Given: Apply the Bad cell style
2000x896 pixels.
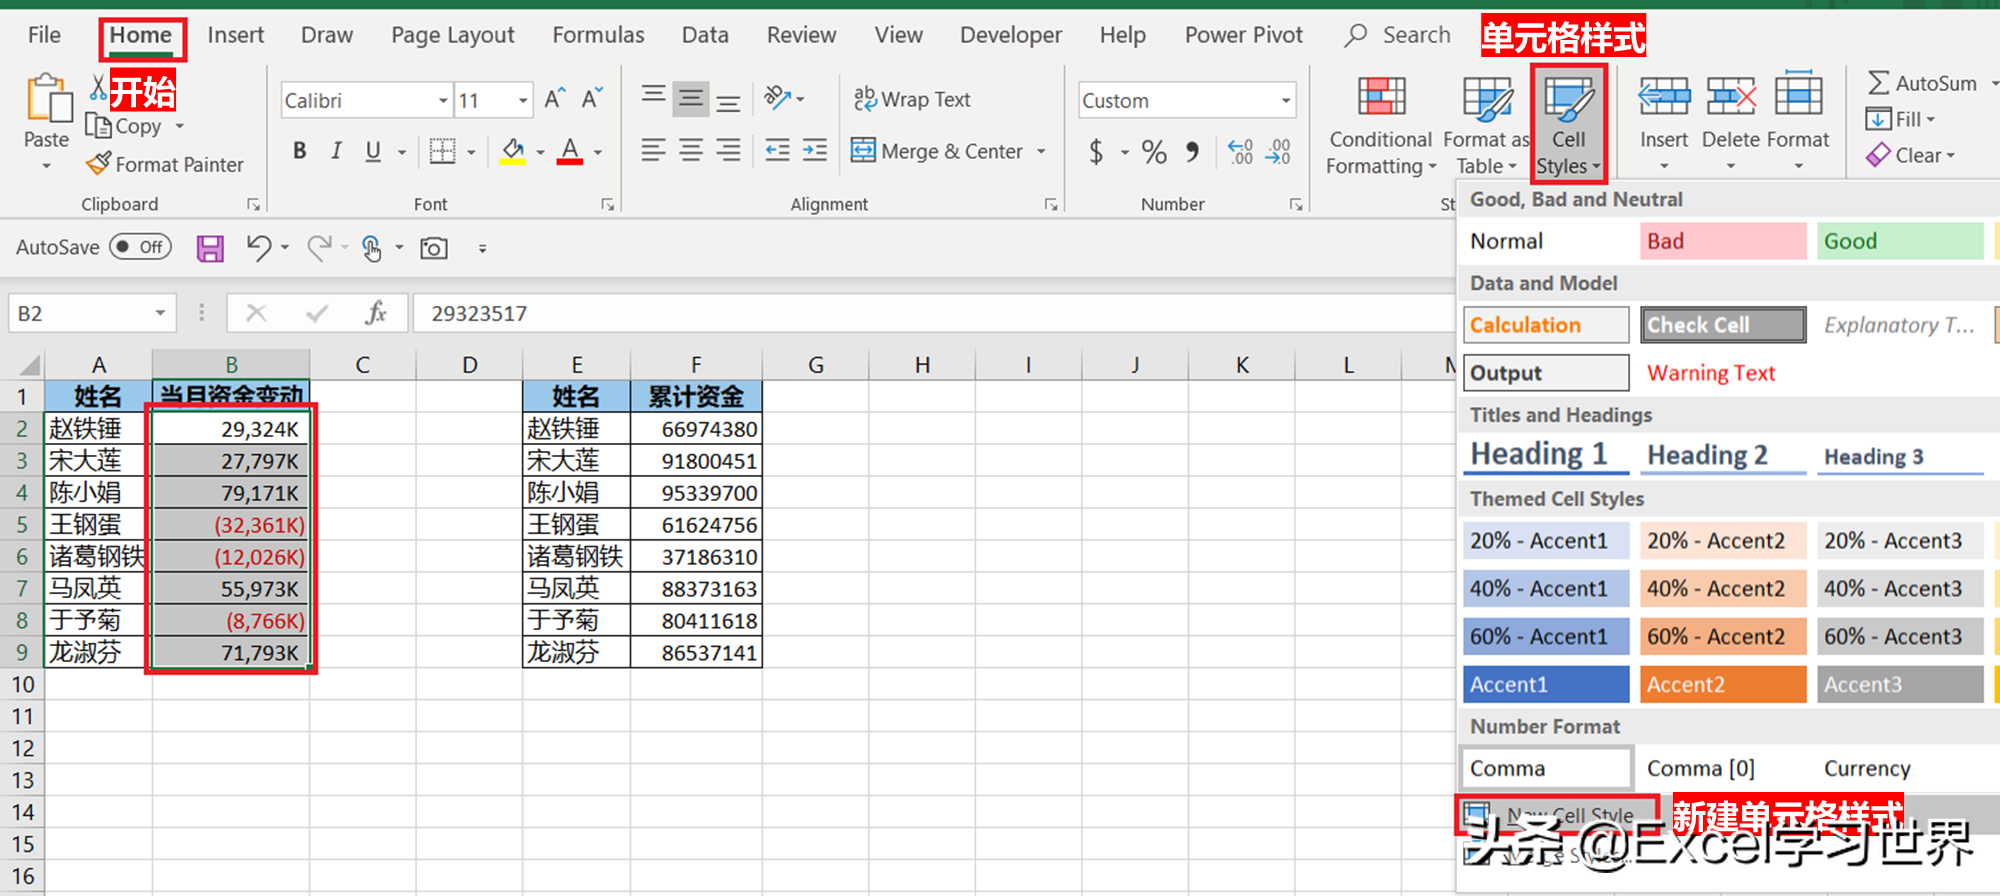Looking at the screenshot, I should click(1723, 241).
